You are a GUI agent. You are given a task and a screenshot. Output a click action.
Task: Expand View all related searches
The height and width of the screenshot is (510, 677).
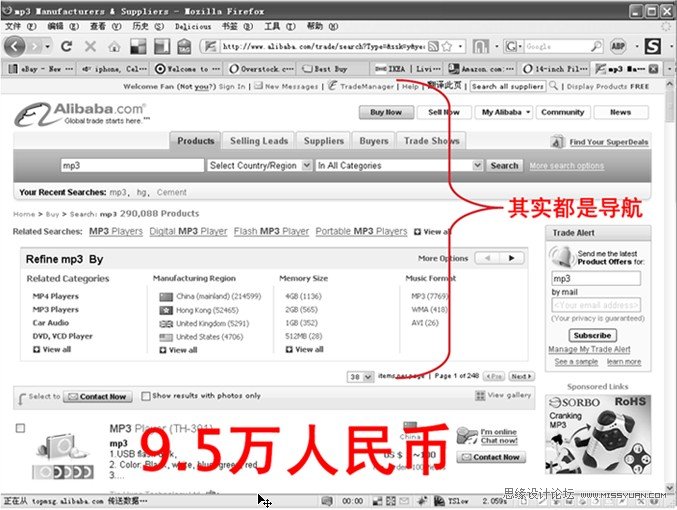coord(432,231)
